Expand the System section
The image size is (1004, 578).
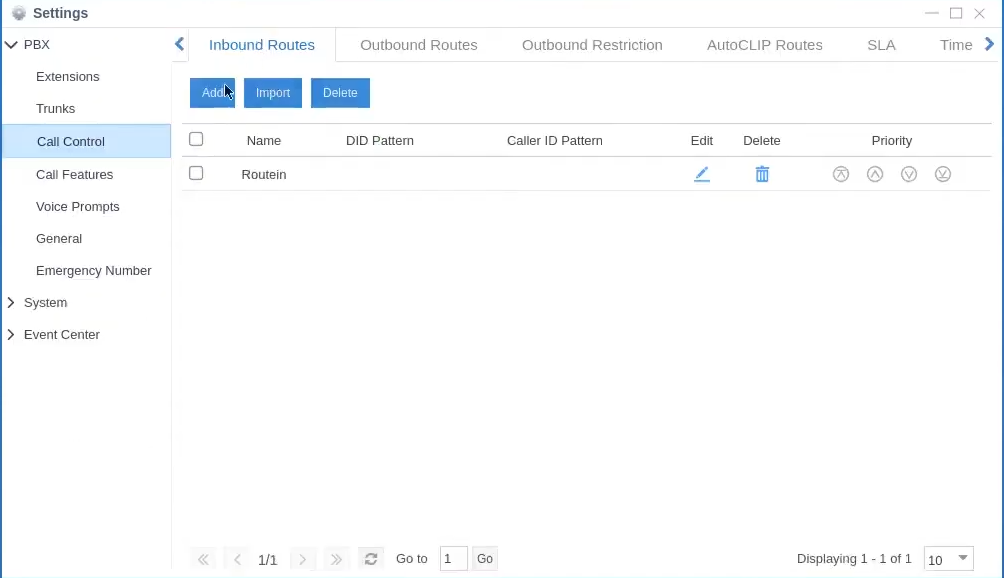(x=11, y=302)
